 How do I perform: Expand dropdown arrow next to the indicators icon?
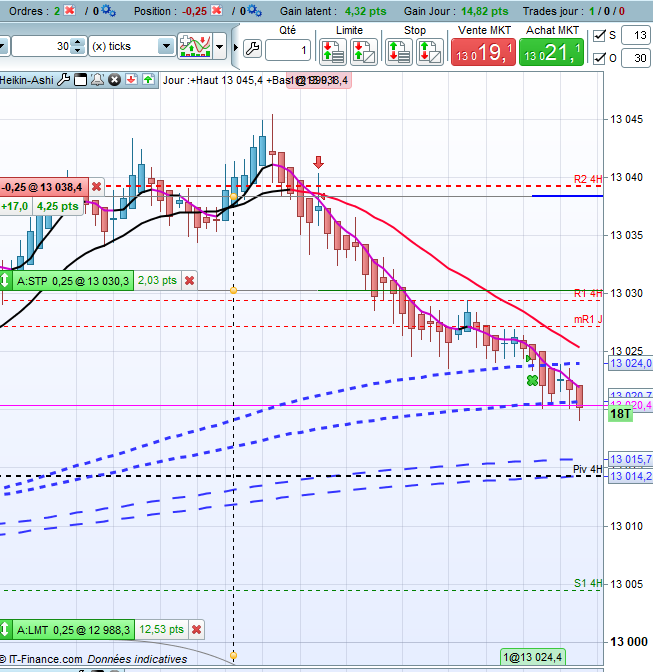pos(219,46)
